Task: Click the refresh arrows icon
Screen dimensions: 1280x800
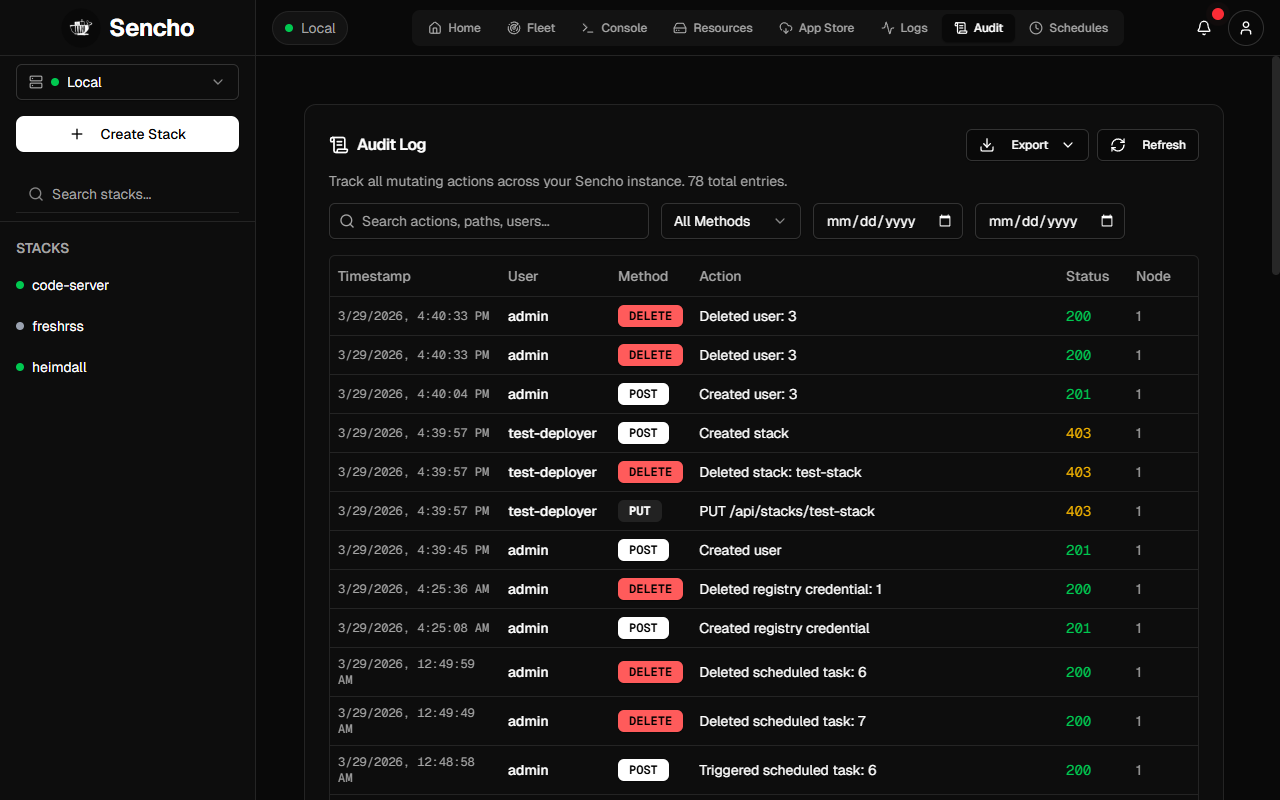Action: pos(1118,145)
